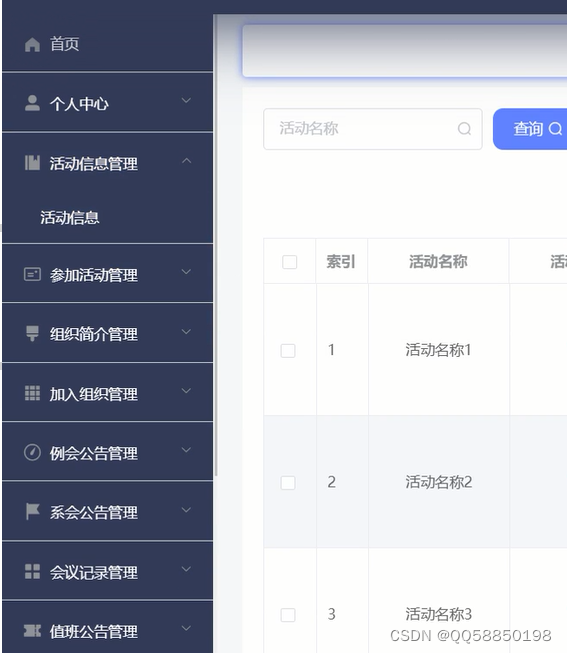
Task: Expand 加入组织管理 chevron arrow
Action: tap(186, 391)
